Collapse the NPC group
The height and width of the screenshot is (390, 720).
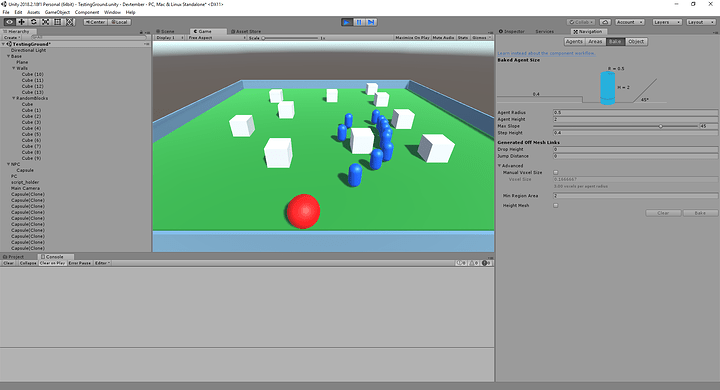click(x=8, y=164)
